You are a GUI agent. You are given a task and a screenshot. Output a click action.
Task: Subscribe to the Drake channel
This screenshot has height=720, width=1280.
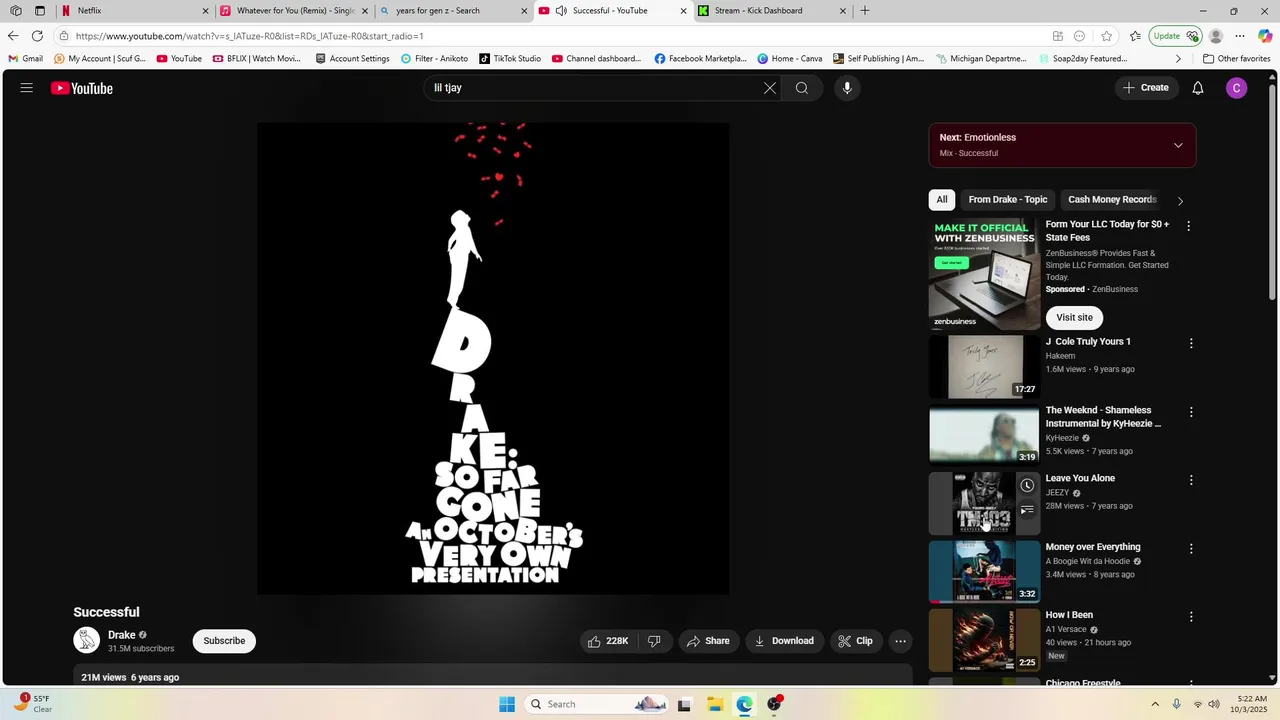224,641
